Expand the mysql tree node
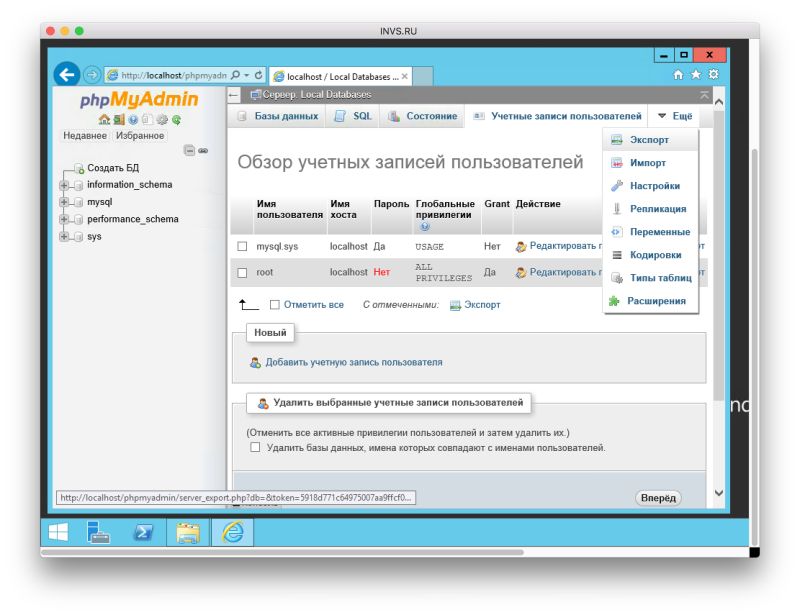 pos(64,203)
